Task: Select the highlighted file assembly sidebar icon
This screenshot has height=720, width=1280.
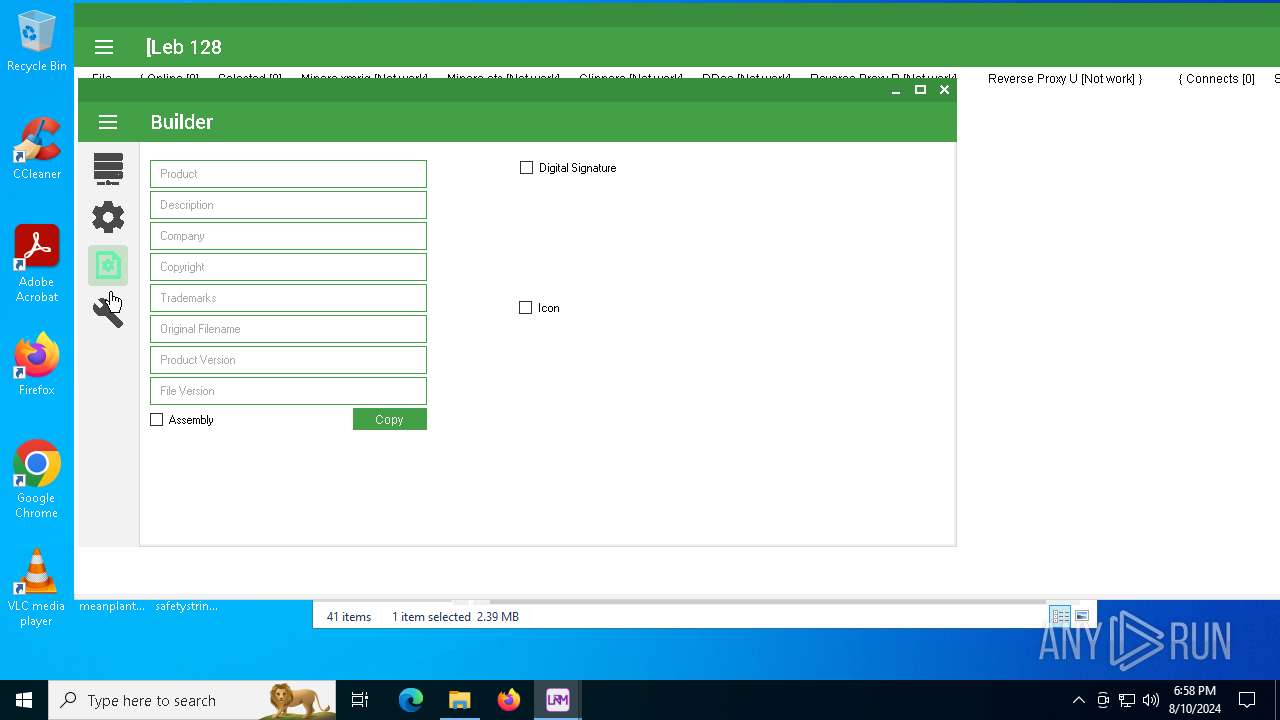Action: pos(108,265)
